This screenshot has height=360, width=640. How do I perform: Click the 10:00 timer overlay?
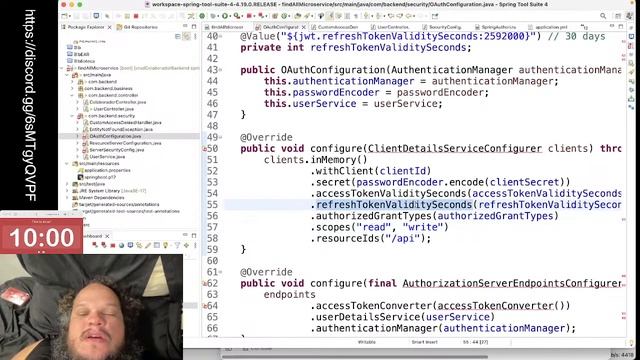tap(41, 238)
